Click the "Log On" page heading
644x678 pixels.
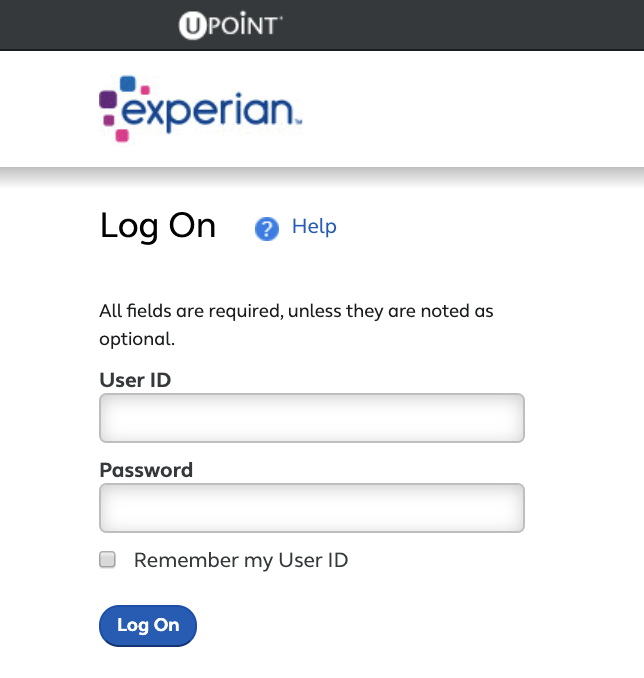(x=158, y=226)
